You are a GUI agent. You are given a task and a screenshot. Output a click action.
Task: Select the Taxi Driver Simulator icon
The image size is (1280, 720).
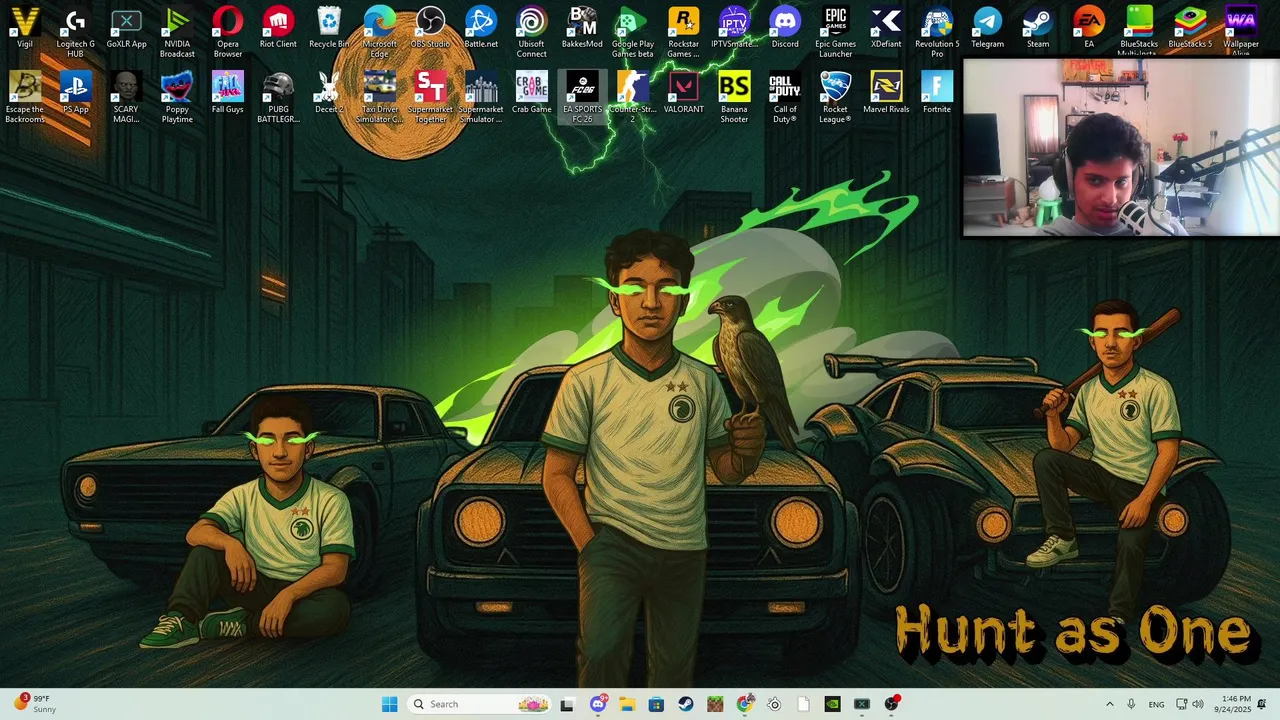380,97
